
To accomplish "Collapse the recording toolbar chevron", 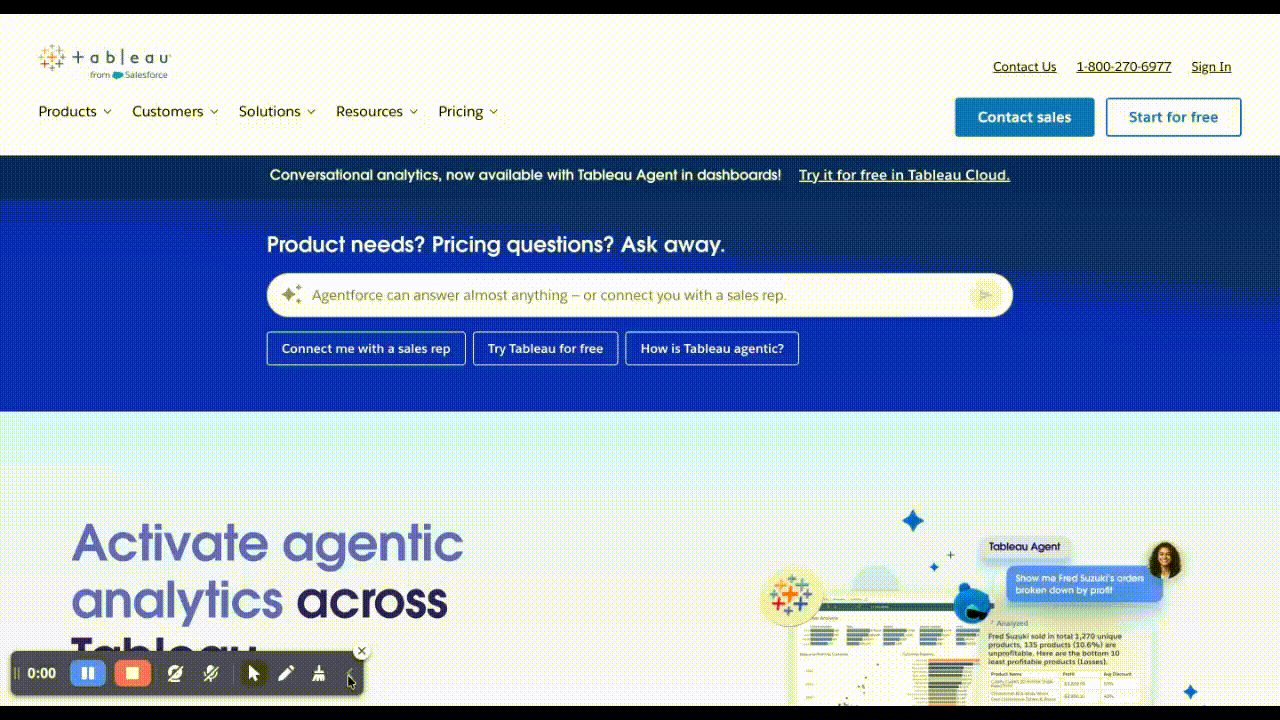I will 350,675.
